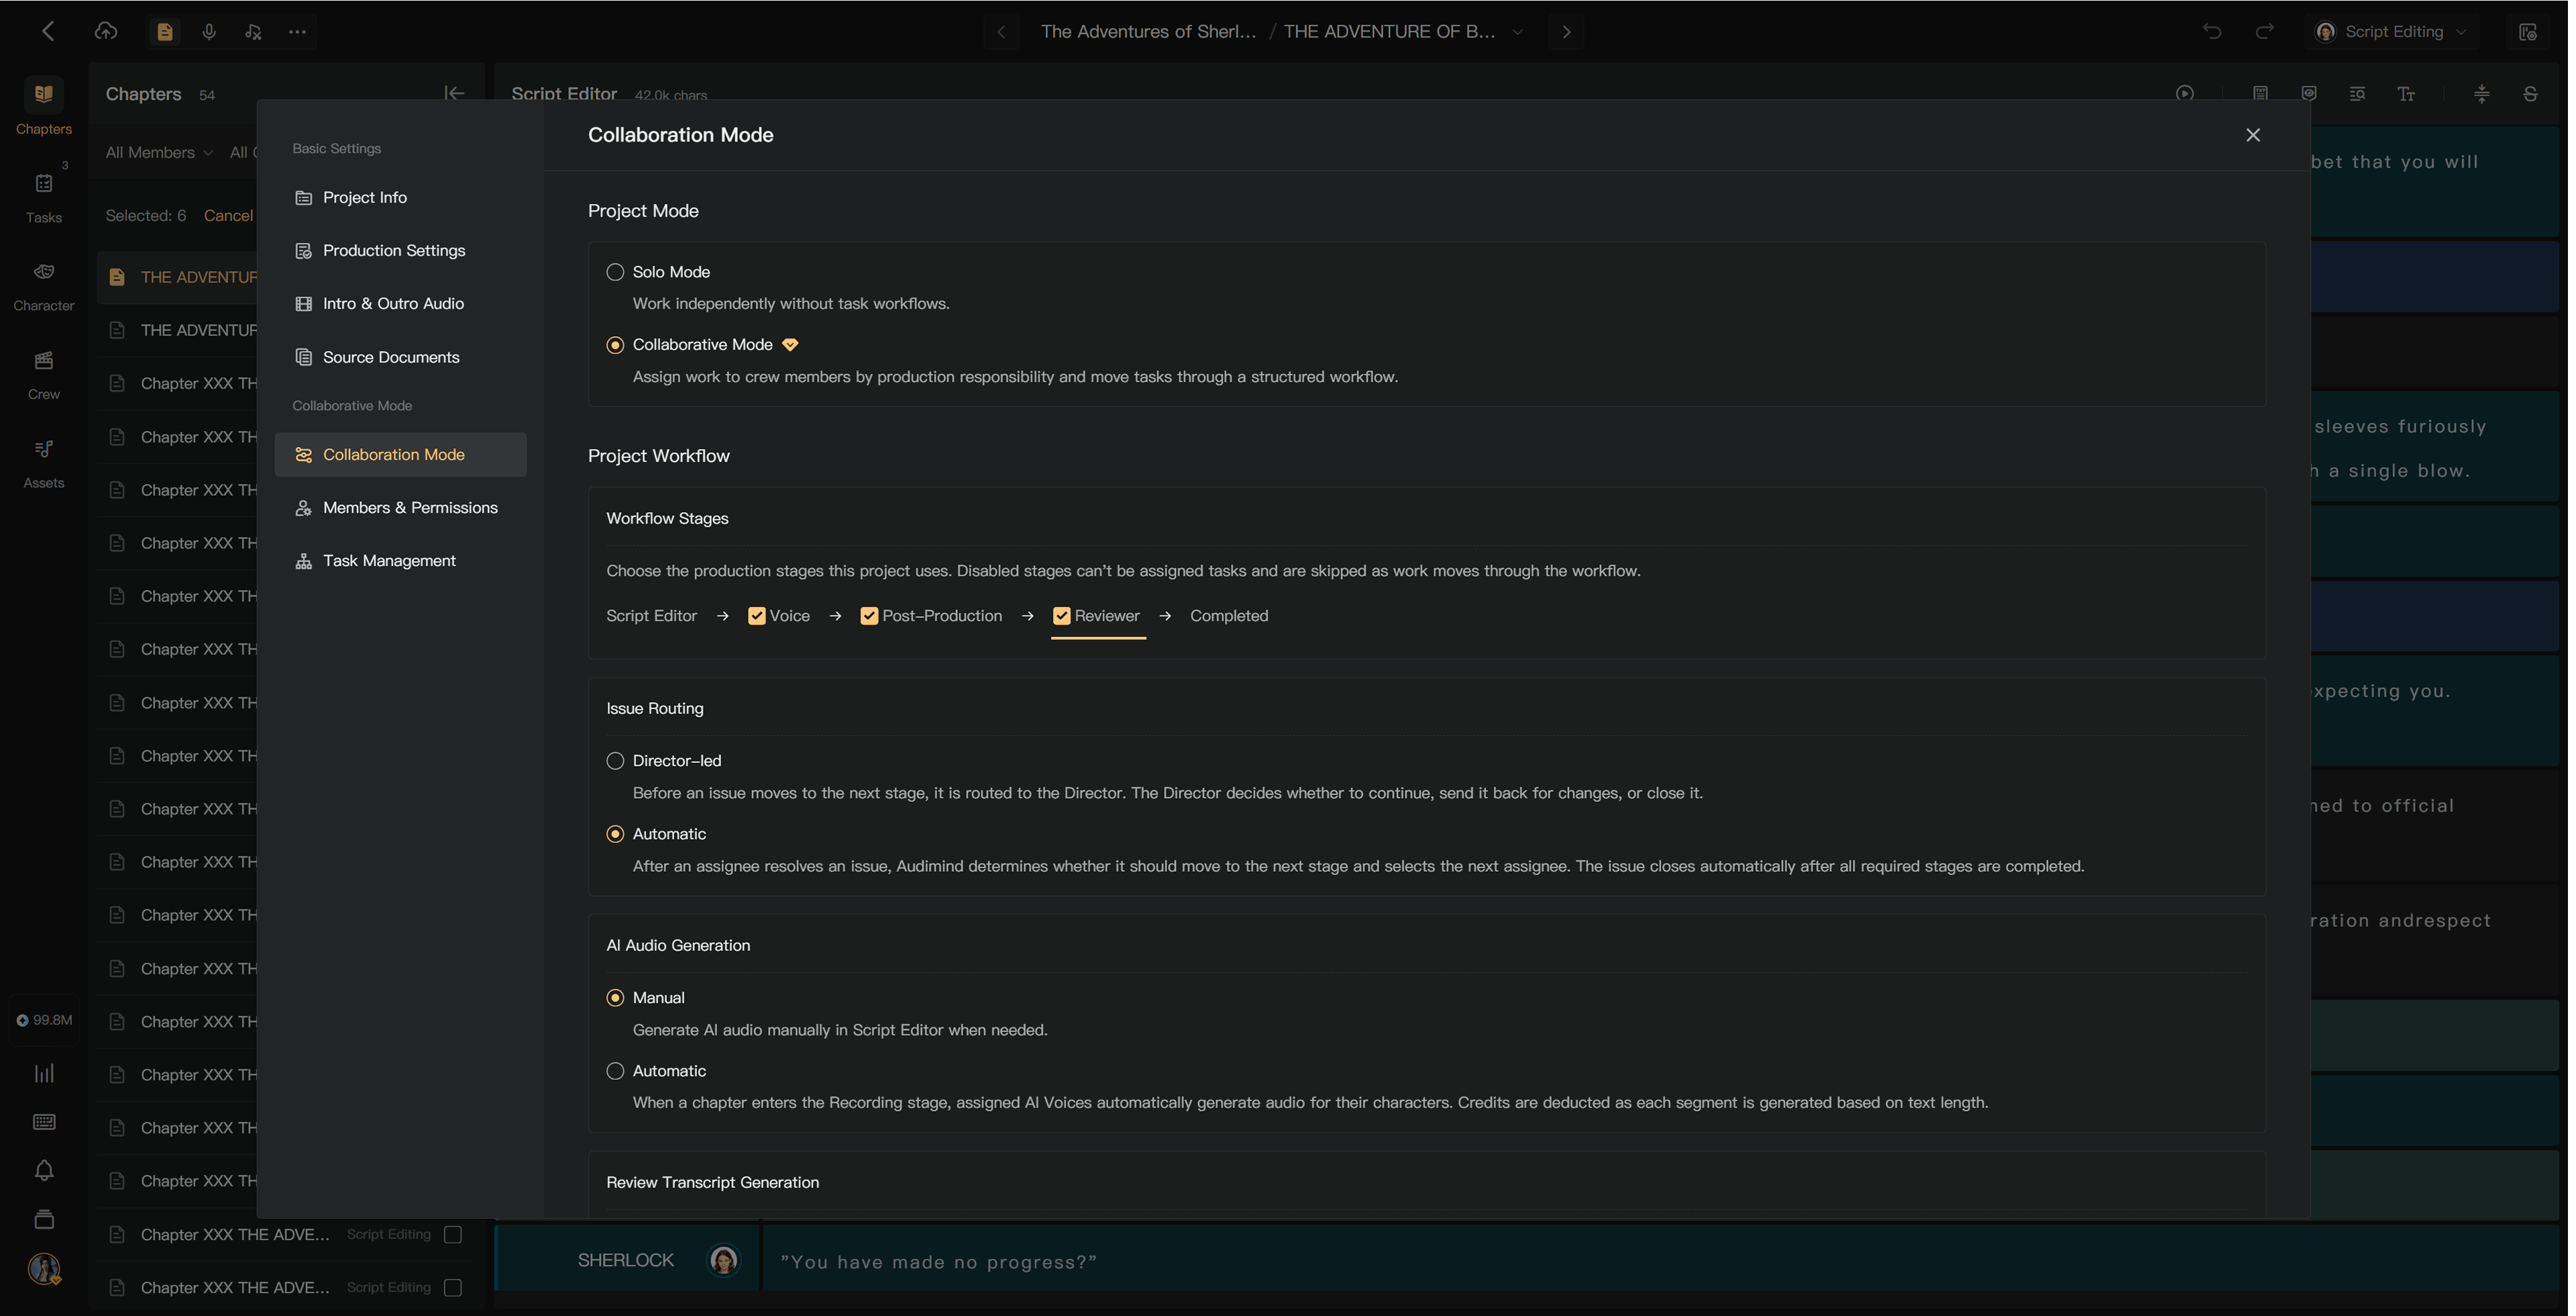Click The Adventures of Sherl... breadcrumb
2576x1316 pixels.
point(1149,32)
